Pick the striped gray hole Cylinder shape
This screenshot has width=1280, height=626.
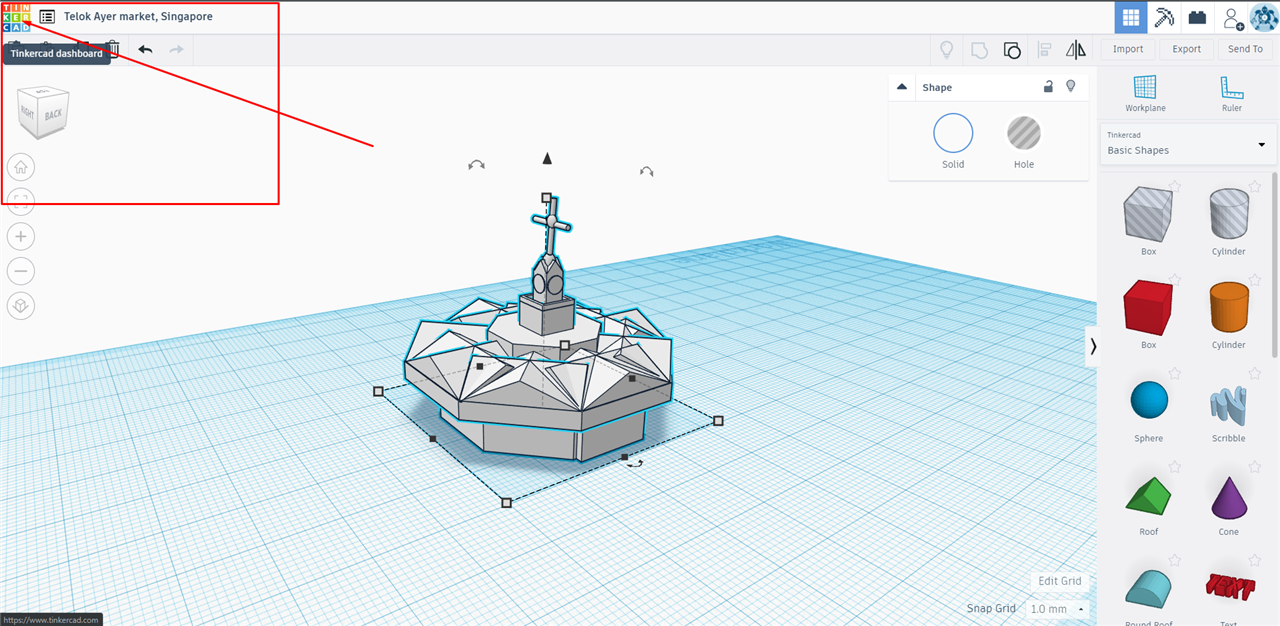pyautogui.click(x=1229, y=213)
